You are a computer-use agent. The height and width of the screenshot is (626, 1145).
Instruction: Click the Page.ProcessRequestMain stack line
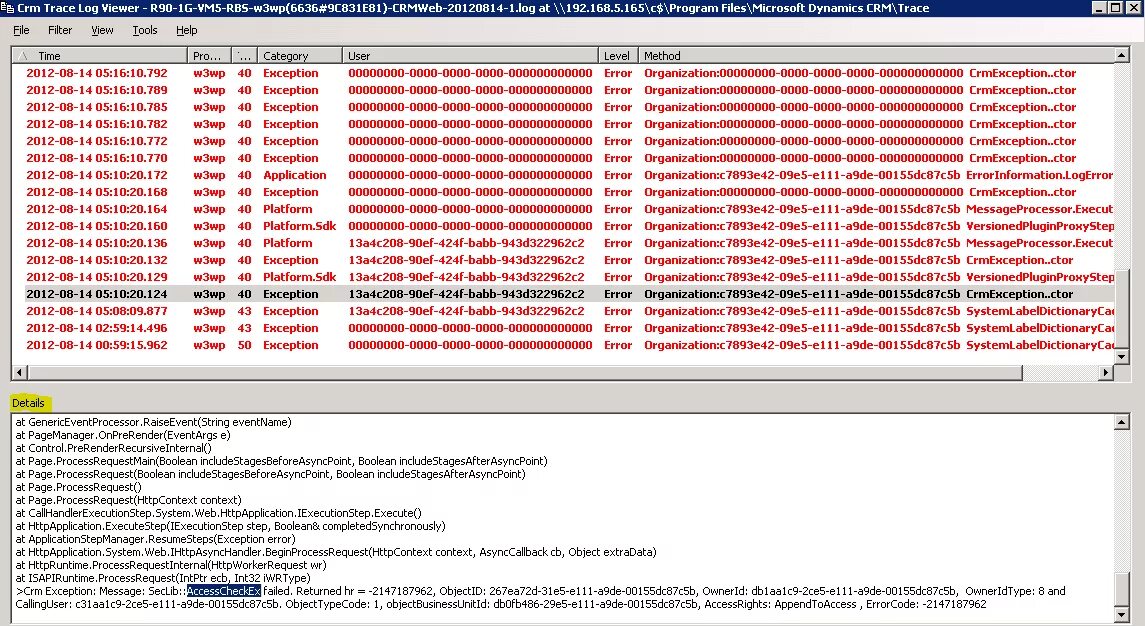point(281,462)
